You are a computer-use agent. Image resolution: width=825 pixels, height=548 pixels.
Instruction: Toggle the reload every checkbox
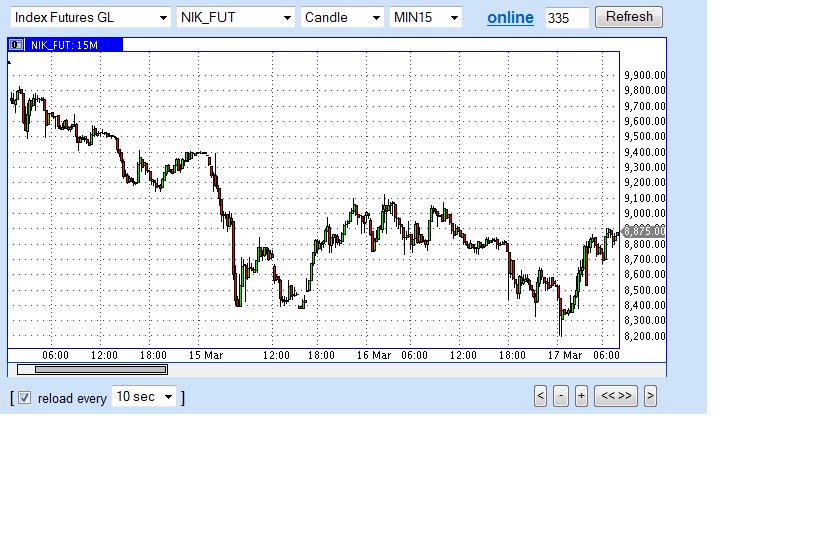tap(24, 398)
